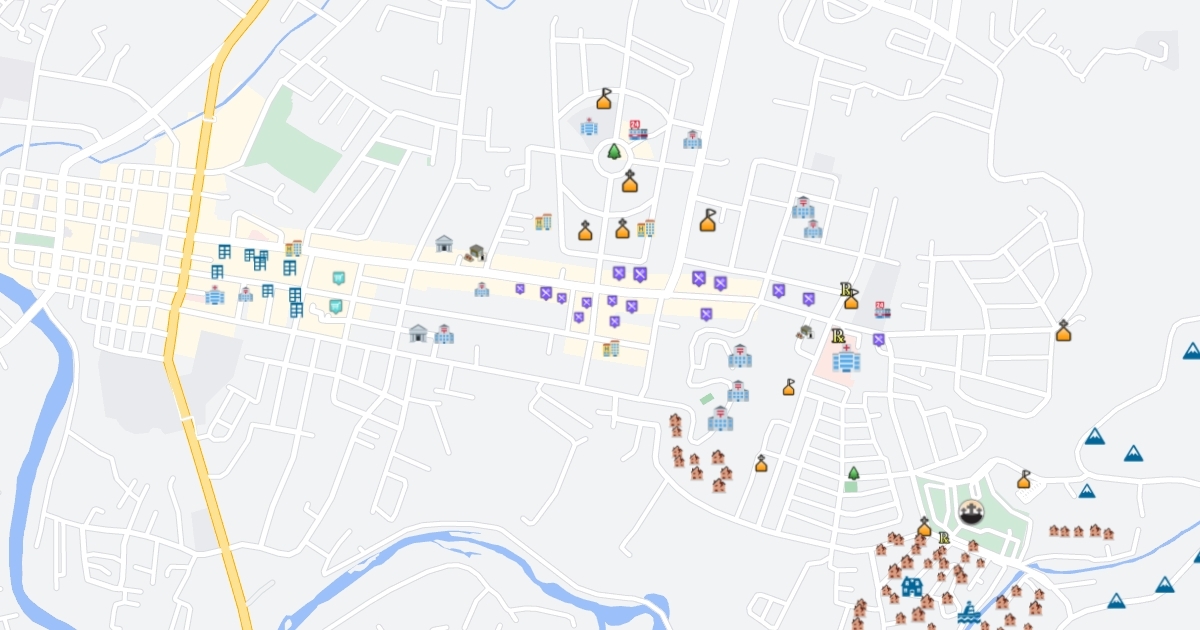
Task: Click the green tree icon above small park square
Action: coord(853,473)
